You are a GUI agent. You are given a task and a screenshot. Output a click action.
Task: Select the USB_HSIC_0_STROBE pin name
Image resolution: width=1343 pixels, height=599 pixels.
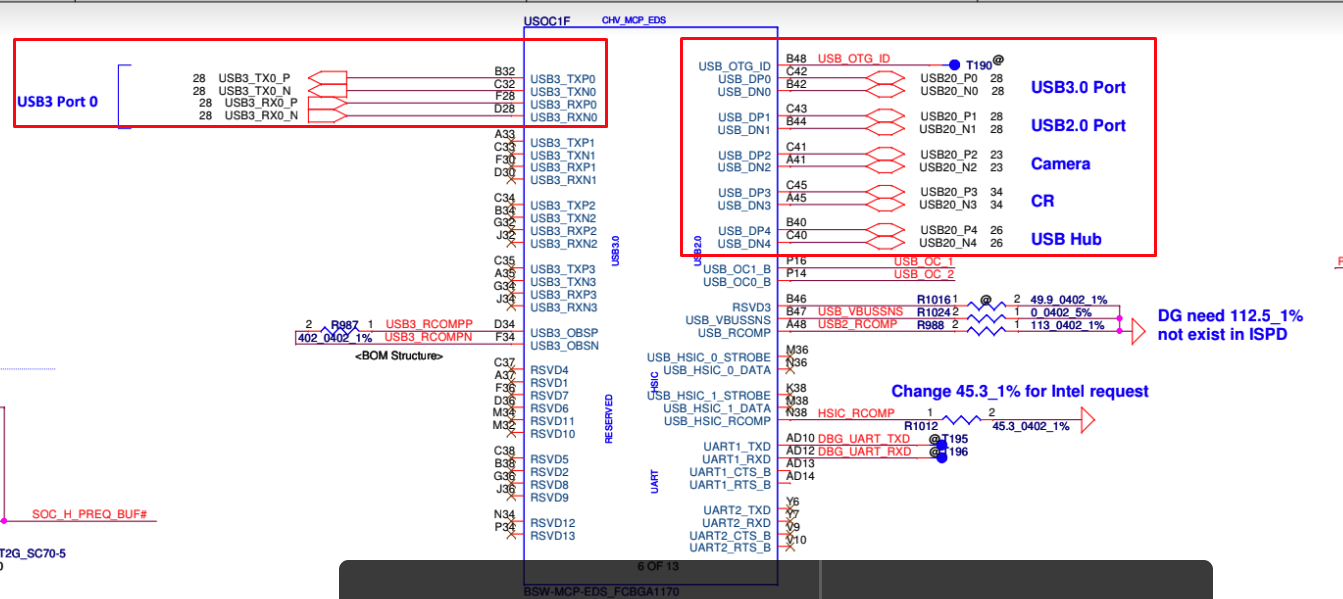[709, 357]
